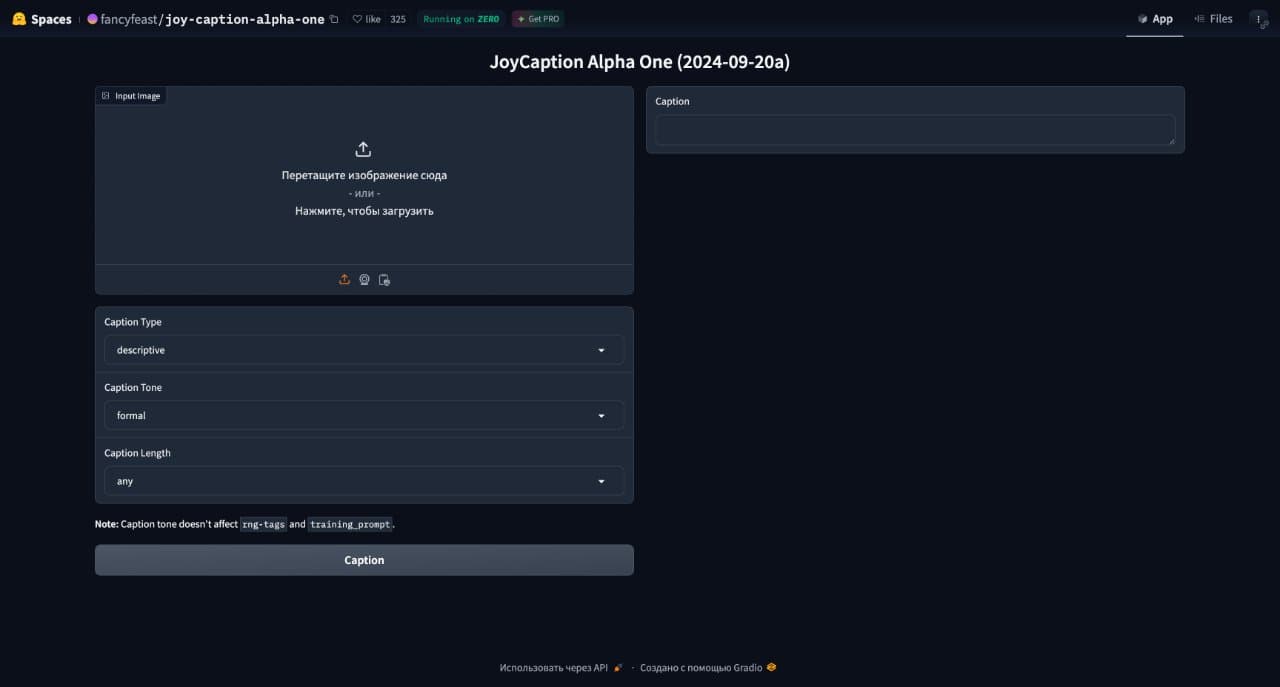Click the like count 325
Image resolution: width=1280 pixels, height=687 pixels.
point(398,19)
